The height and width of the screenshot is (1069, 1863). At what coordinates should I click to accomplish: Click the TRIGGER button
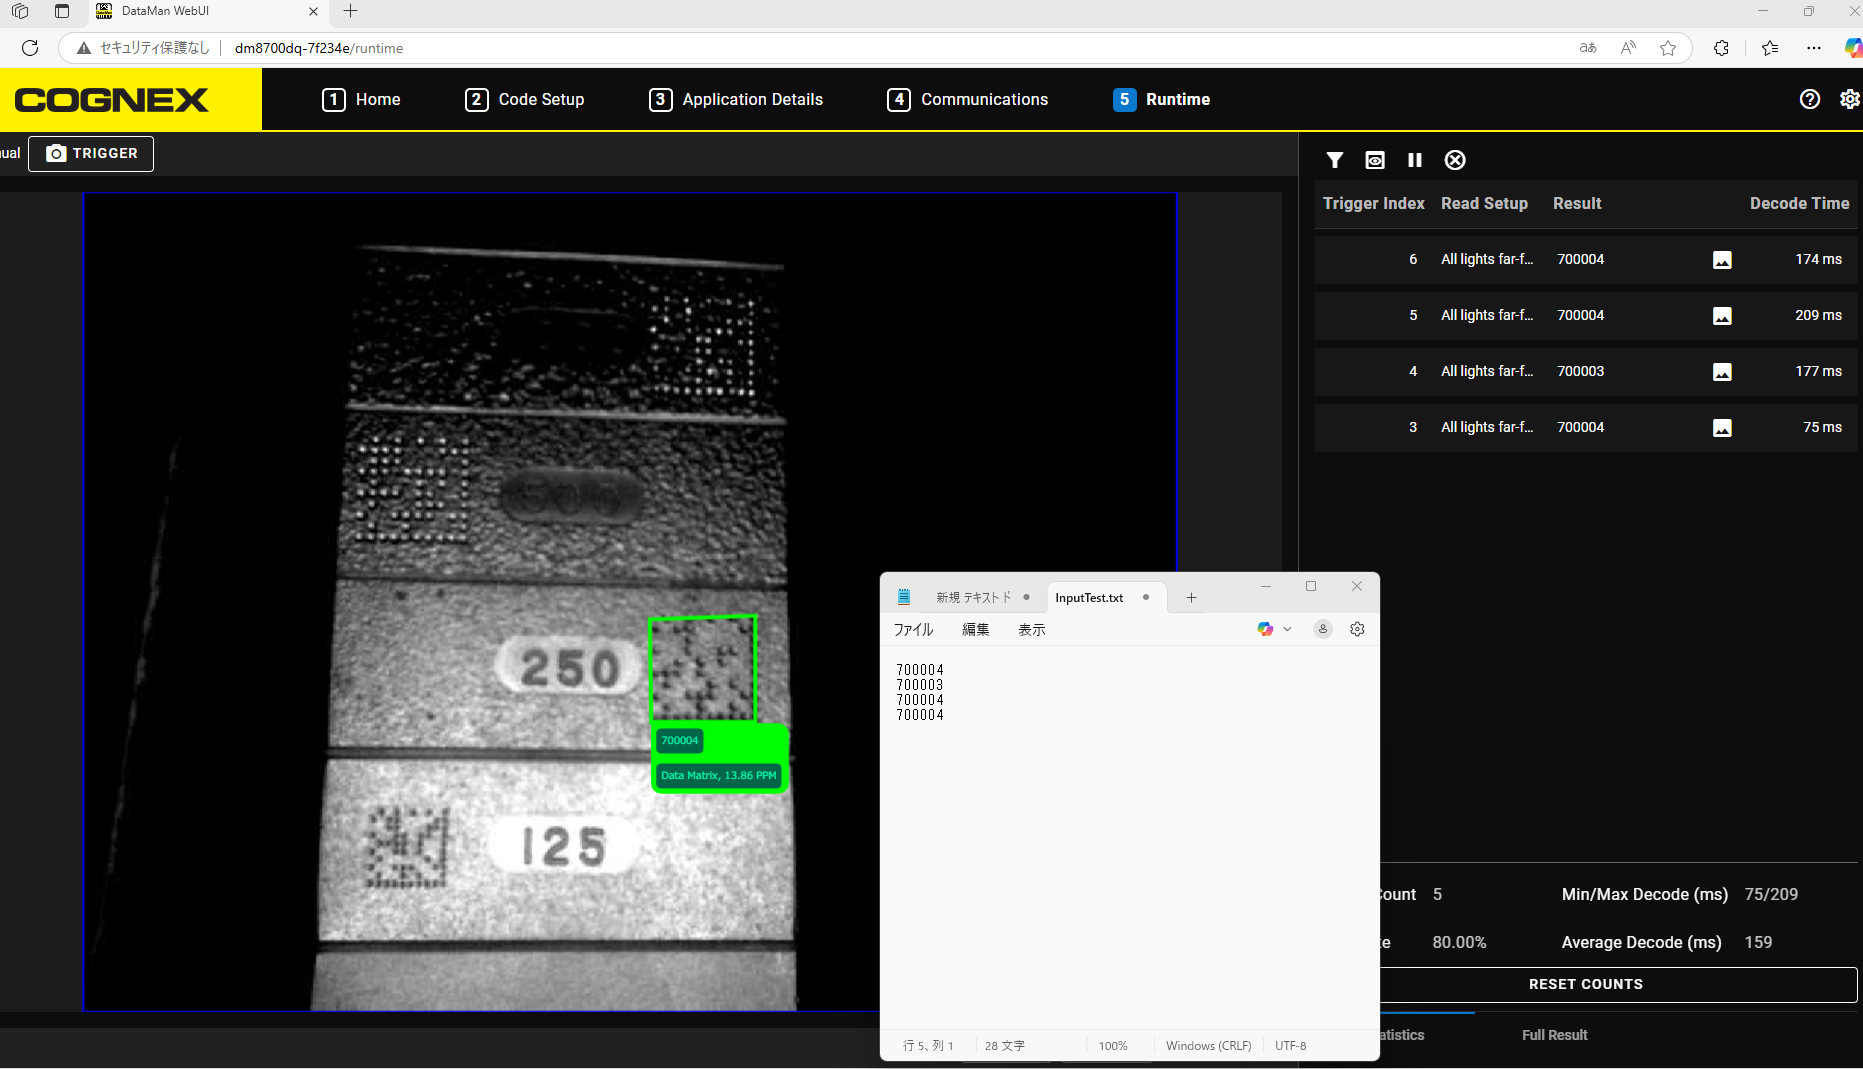pyautogui.click(x=91, y=153)
